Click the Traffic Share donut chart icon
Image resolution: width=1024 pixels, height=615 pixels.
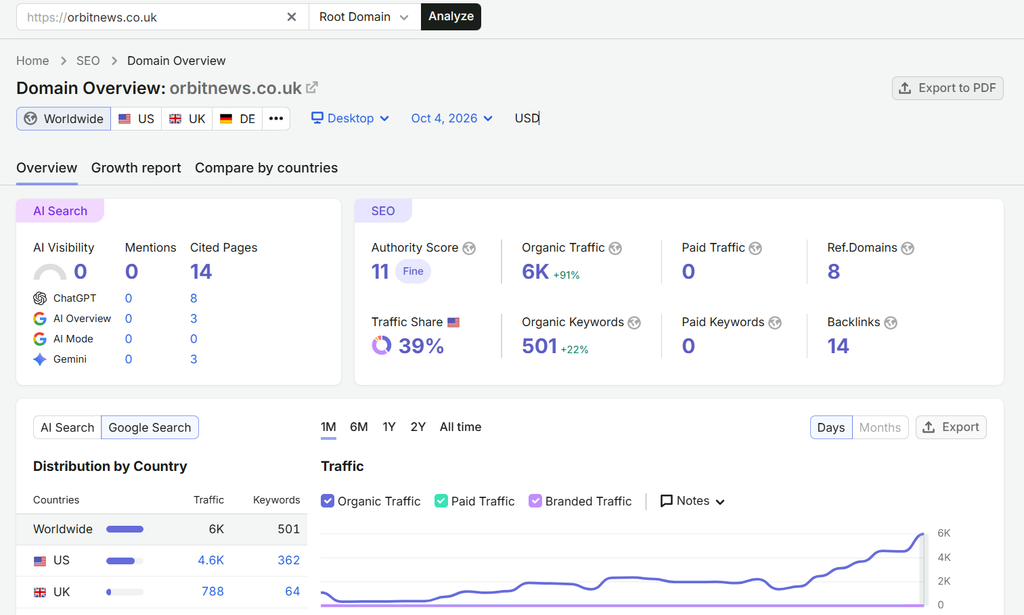[x=381, y=345]
